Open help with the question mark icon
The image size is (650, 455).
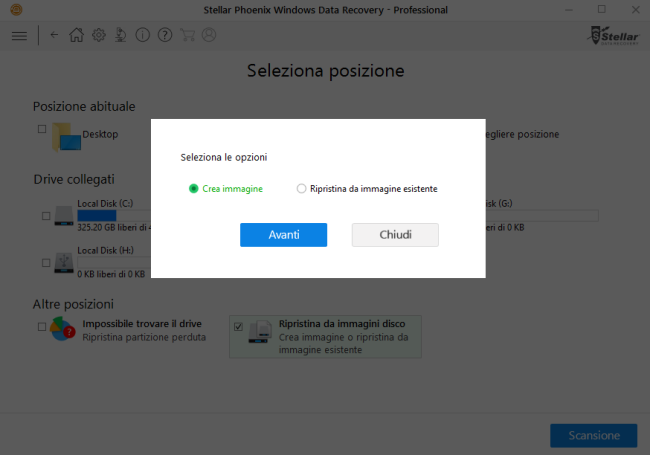pyautogui.click(x=165, y=35)
